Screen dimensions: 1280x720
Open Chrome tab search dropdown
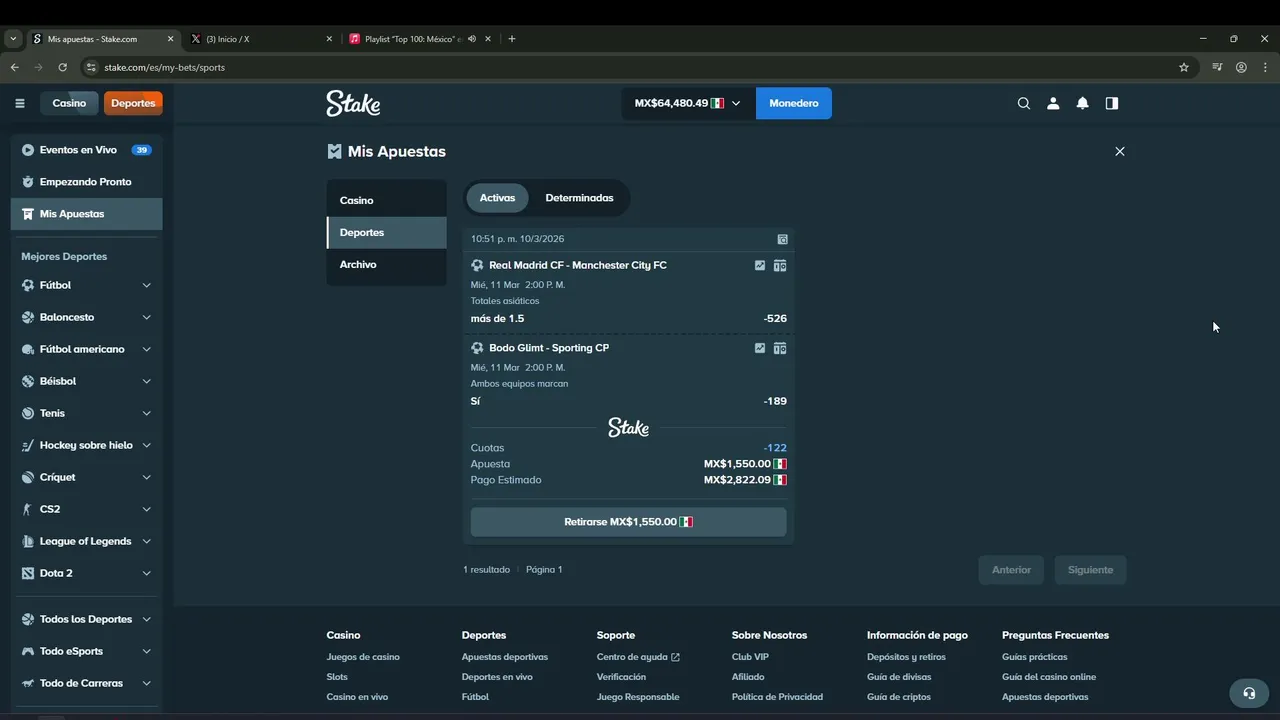pyautogui.click(x=13, y=39)
